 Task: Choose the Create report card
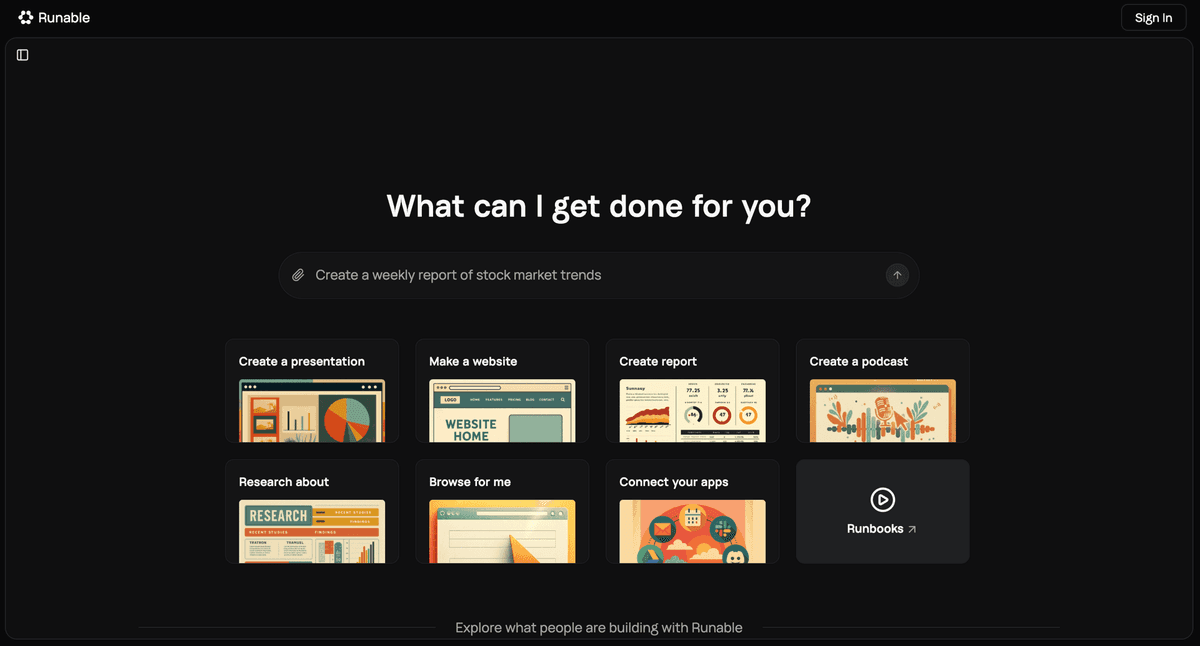(x=692, y=391)
